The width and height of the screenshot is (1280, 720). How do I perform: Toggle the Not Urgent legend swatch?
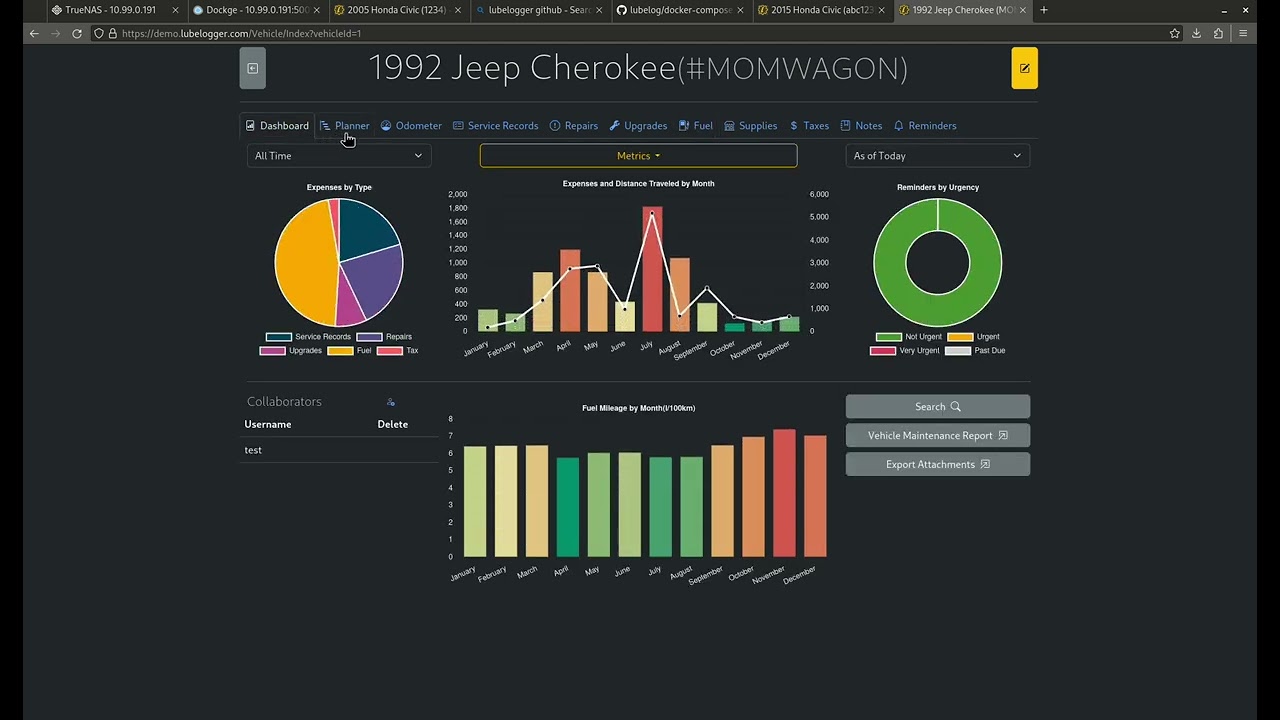[x=889, y=337]
